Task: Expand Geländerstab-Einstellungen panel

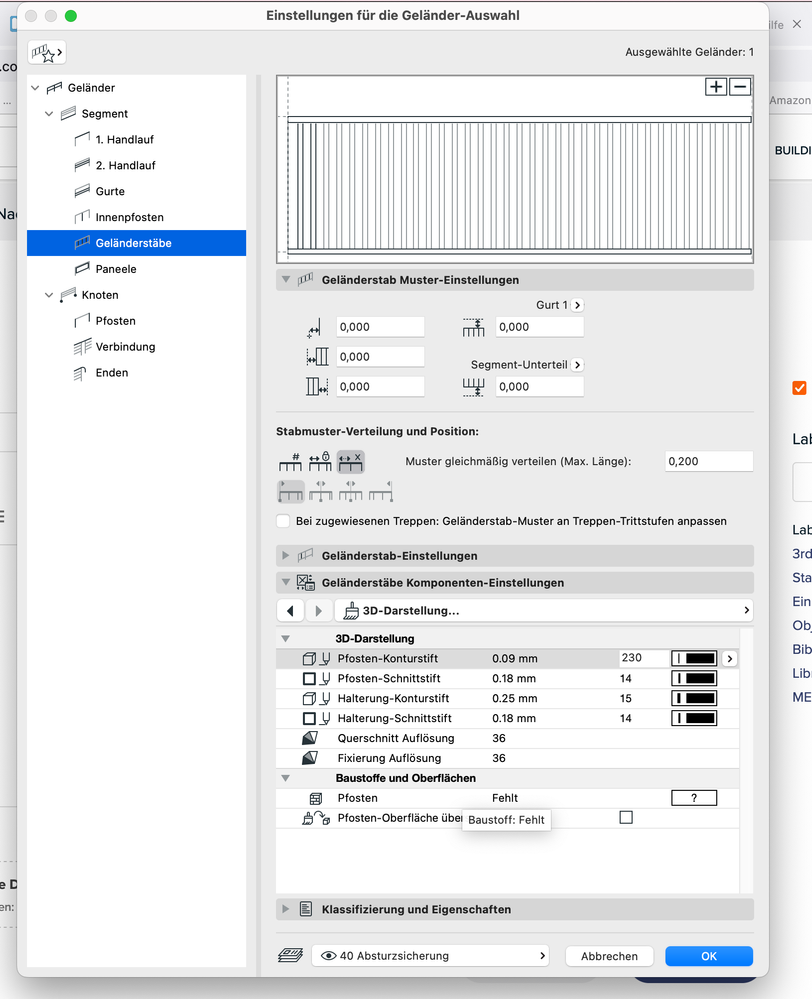Action: (x=286, y=556)
